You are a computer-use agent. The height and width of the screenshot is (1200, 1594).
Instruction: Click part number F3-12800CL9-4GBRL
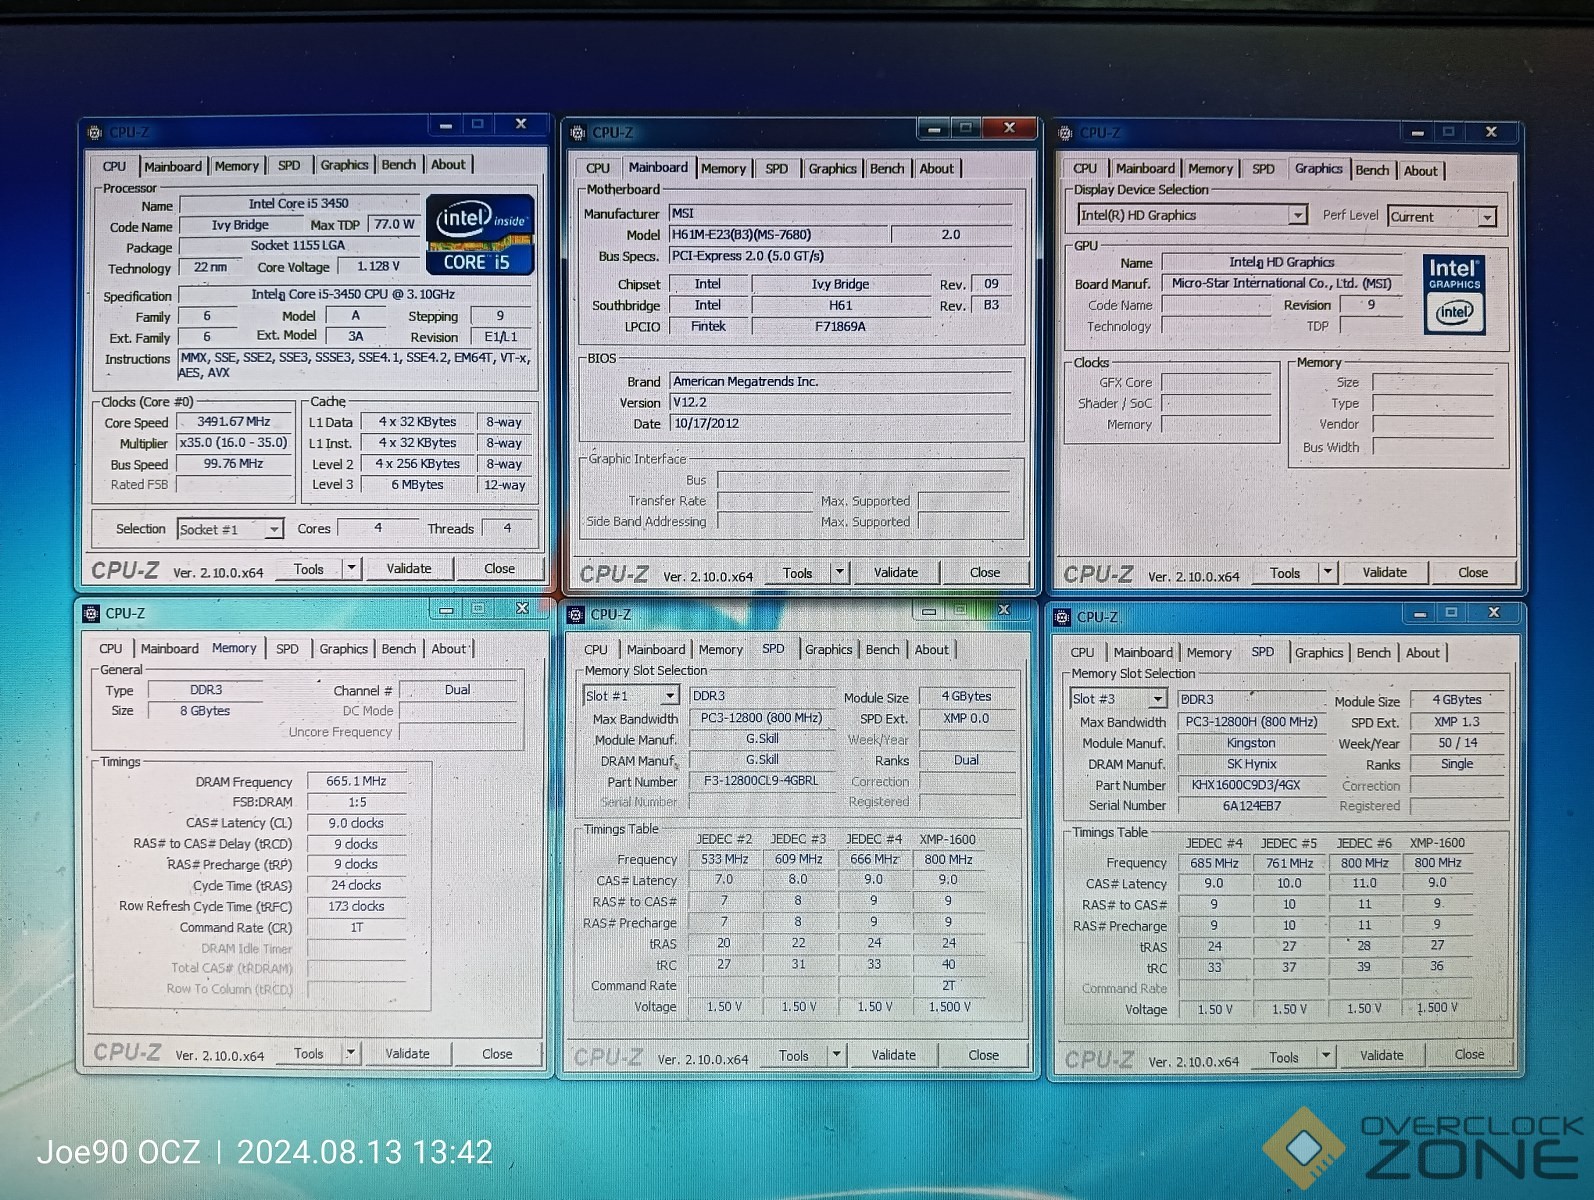click(x=761, y=781)
